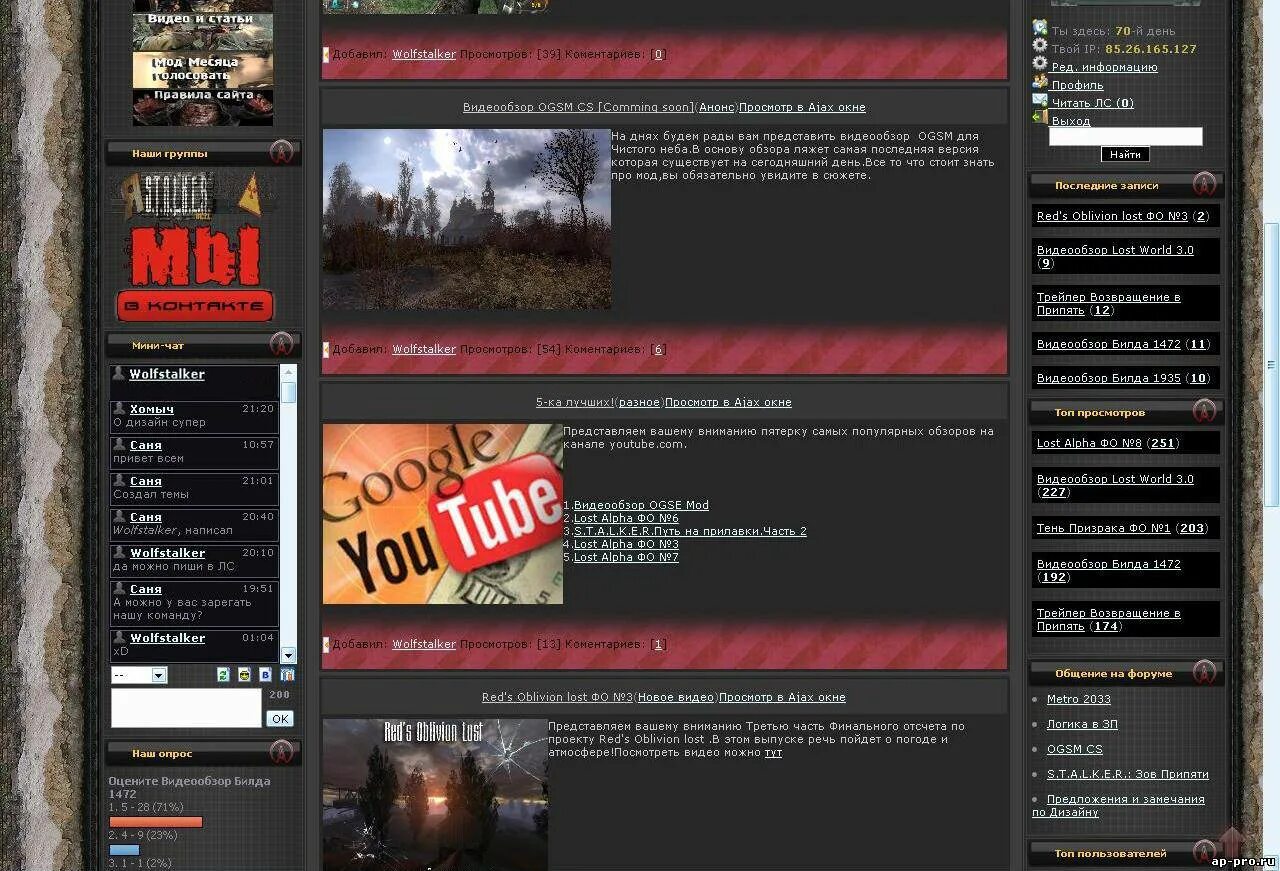Screen dimensions: 1280x871
Task: Open the "Мод Месяца голосовать" menu item
Action: (203, 69)
